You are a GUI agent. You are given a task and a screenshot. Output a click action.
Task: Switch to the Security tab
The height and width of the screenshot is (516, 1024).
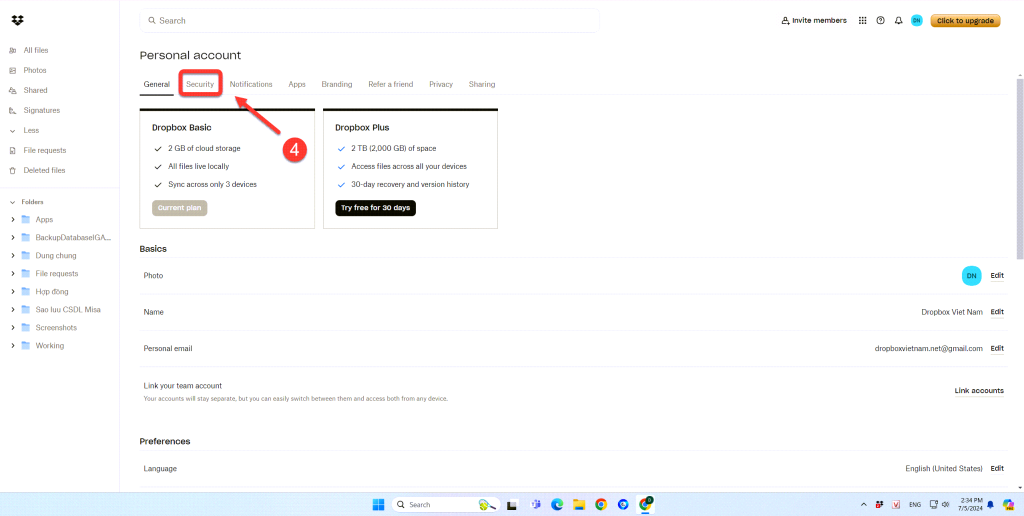coord(200,84)
